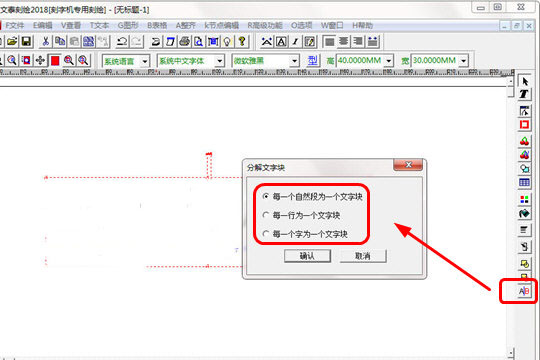
Task: Undo the last action
Action: 122,42
